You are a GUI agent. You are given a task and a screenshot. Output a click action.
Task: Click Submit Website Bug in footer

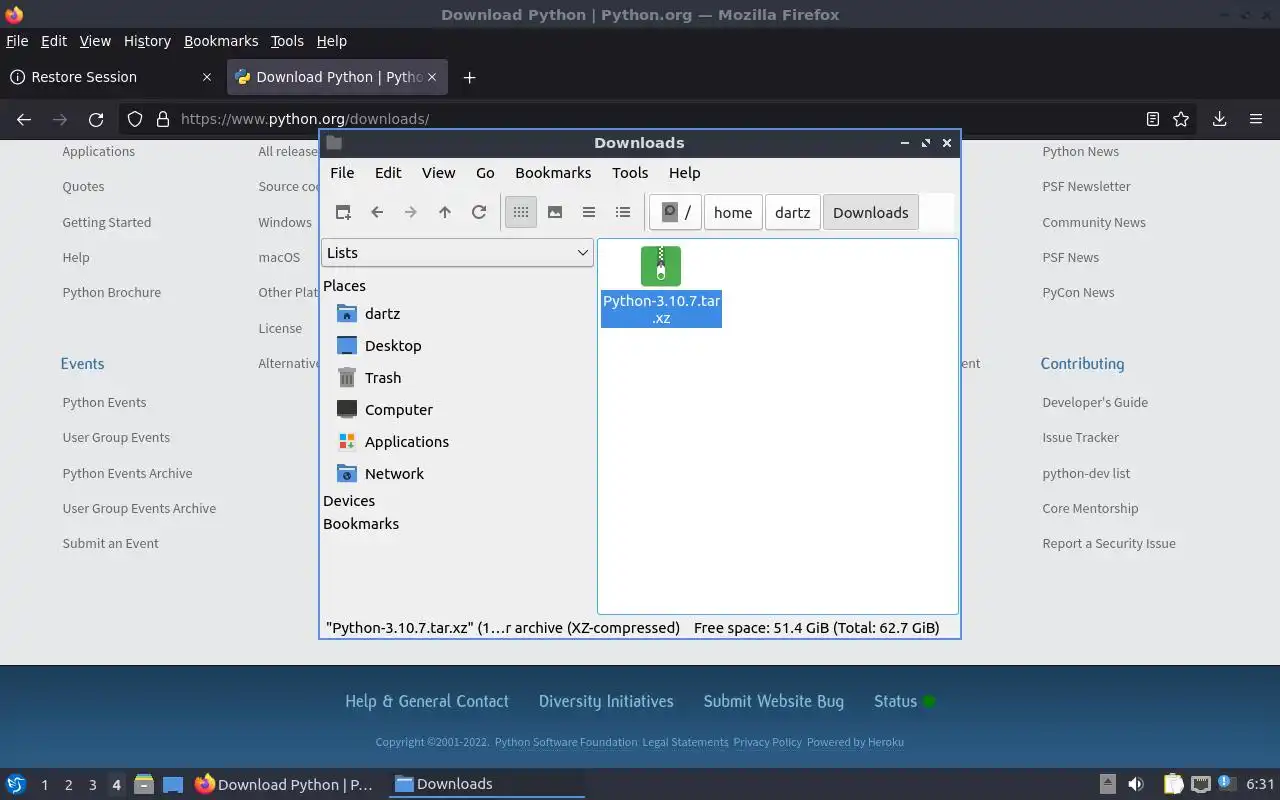point(773,701)
